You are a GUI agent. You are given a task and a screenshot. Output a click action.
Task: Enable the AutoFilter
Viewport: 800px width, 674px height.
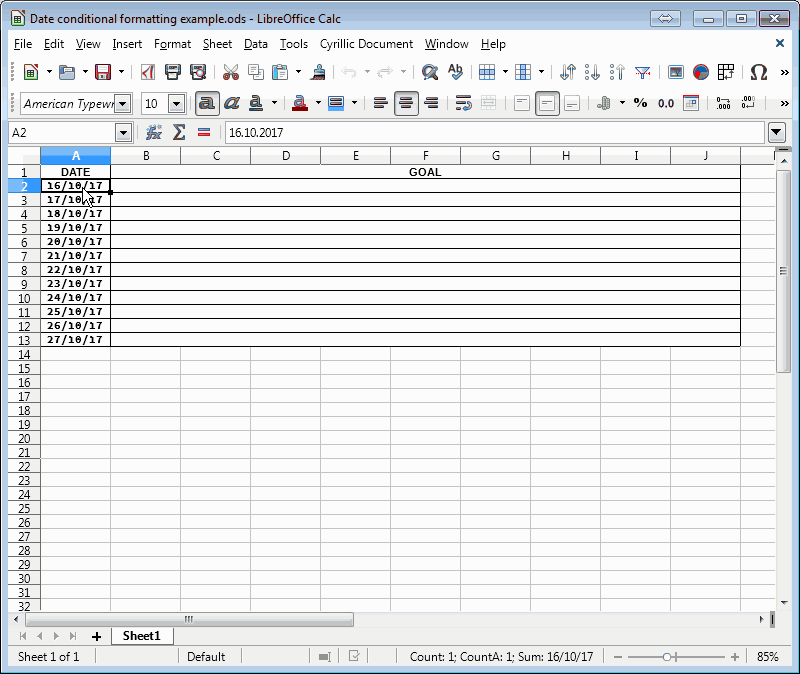[642, 72]
